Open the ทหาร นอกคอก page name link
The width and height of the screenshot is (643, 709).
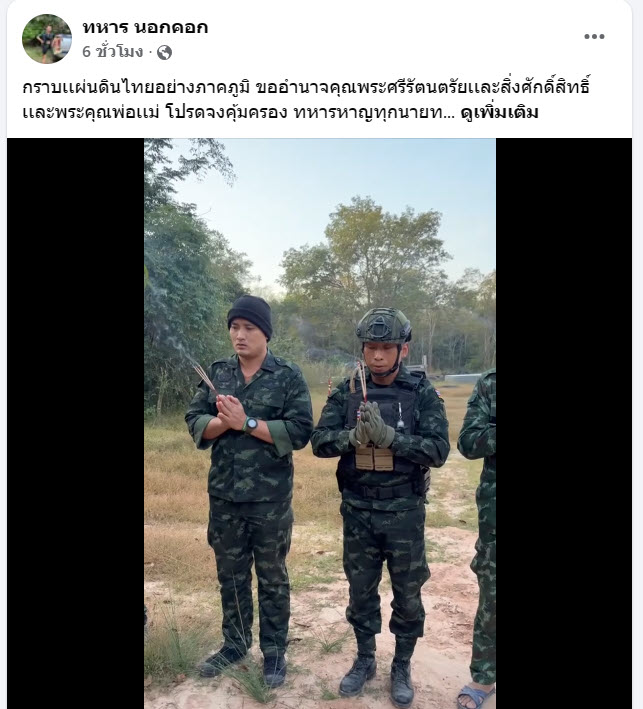[145, 28]
